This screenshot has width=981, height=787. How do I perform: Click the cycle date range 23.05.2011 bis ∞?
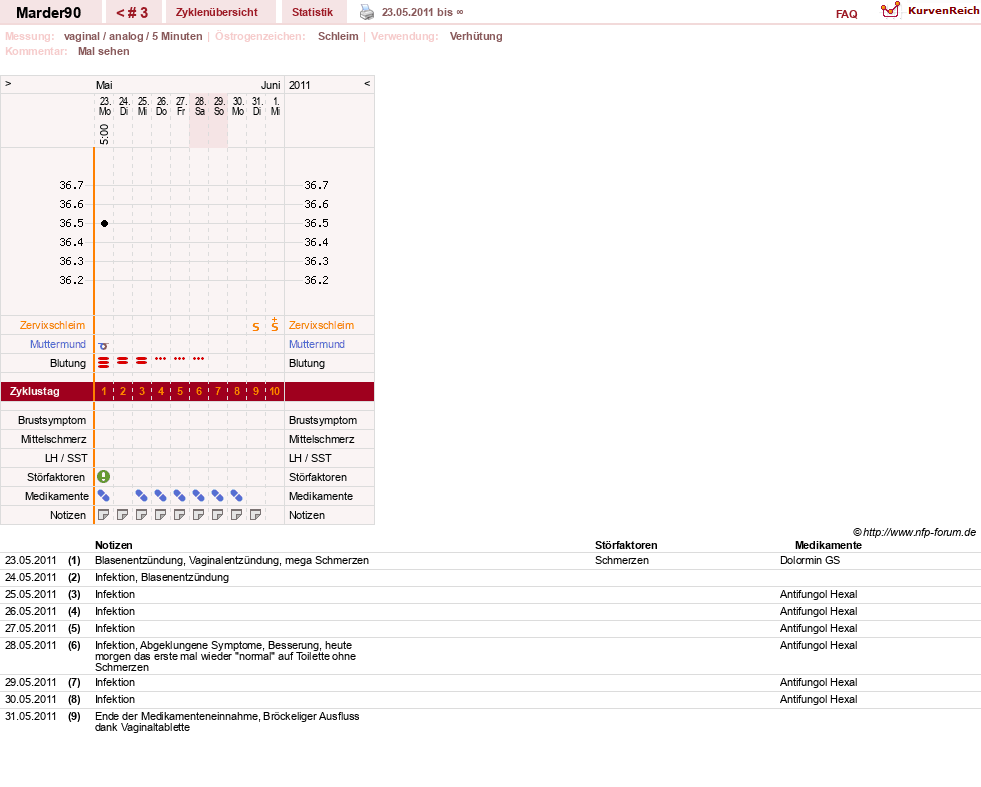click(423, 12)
